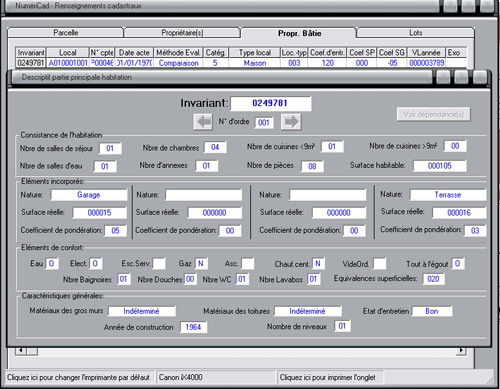Click the Nbre de salles de séjour field

coord(110,148)
